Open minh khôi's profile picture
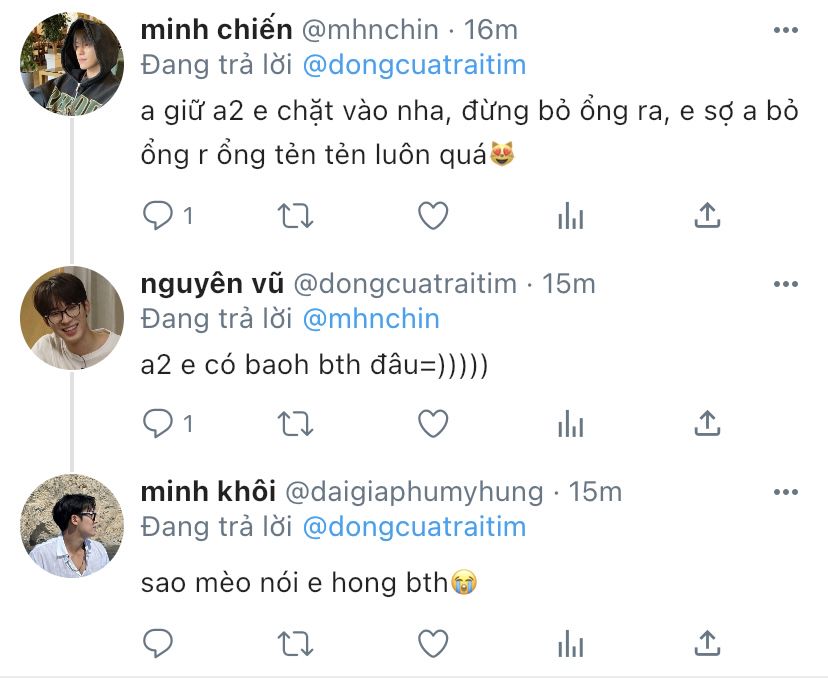 click(x=72, y=526)
